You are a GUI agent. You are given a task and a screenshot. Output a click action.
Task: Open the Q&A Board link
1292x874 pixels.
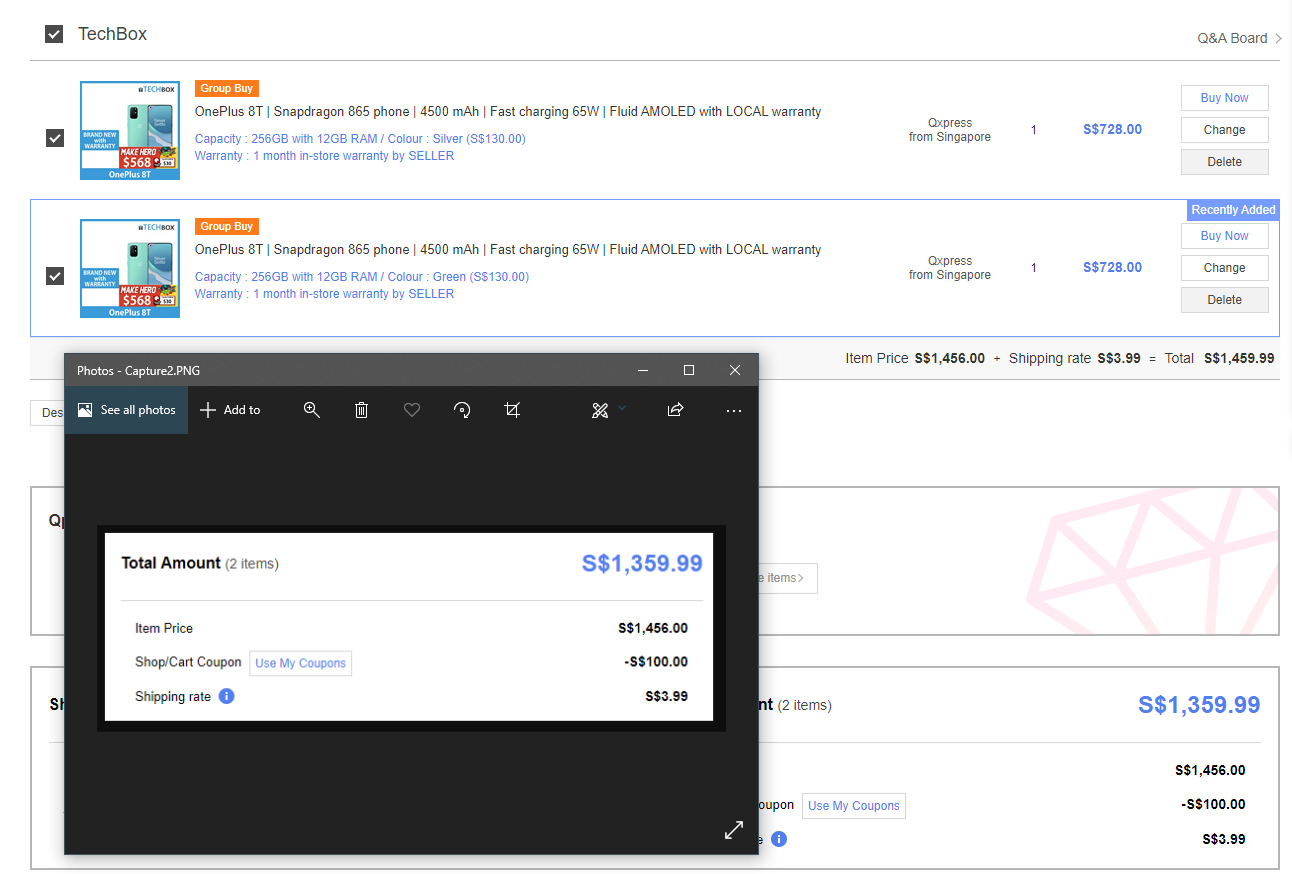pos(1240,38)
